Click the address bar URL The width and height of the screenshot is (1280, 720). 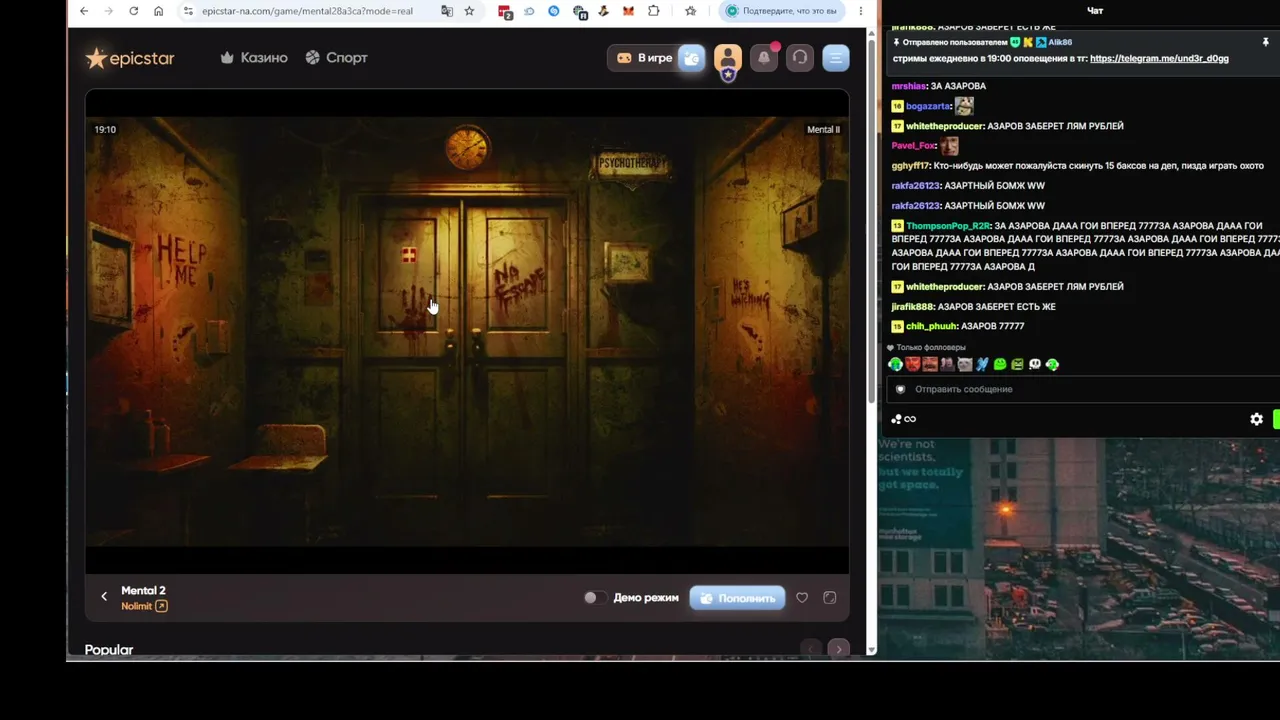[307, 11]
